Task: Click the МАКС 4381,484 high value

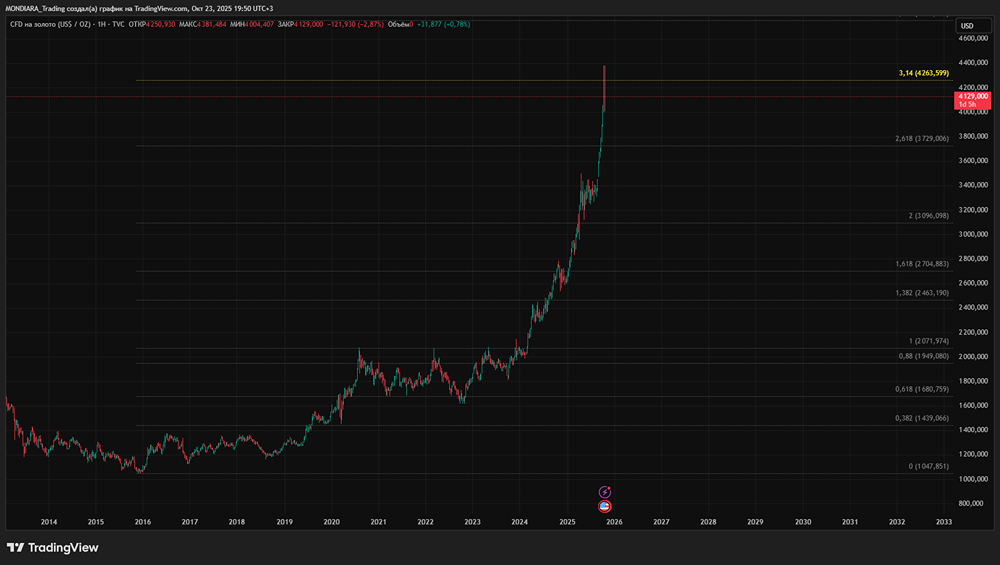Action: point(203,24)
